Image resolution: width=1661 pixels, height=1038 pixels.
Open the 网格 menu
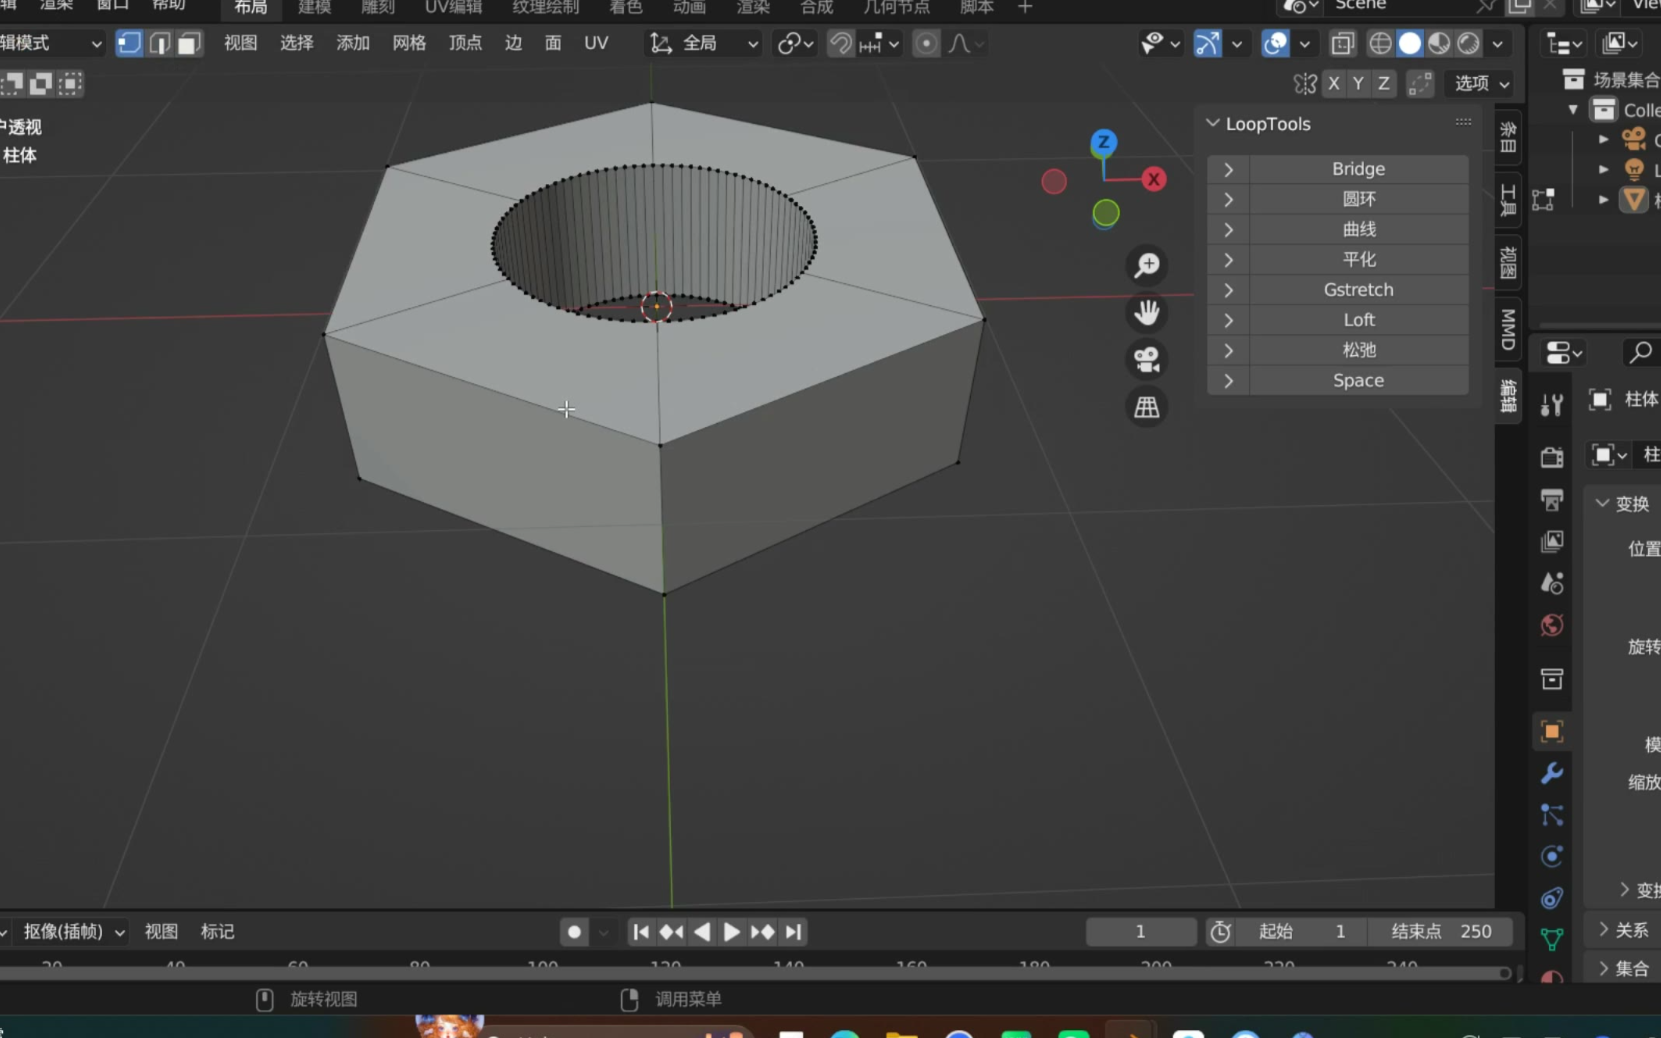409,43
